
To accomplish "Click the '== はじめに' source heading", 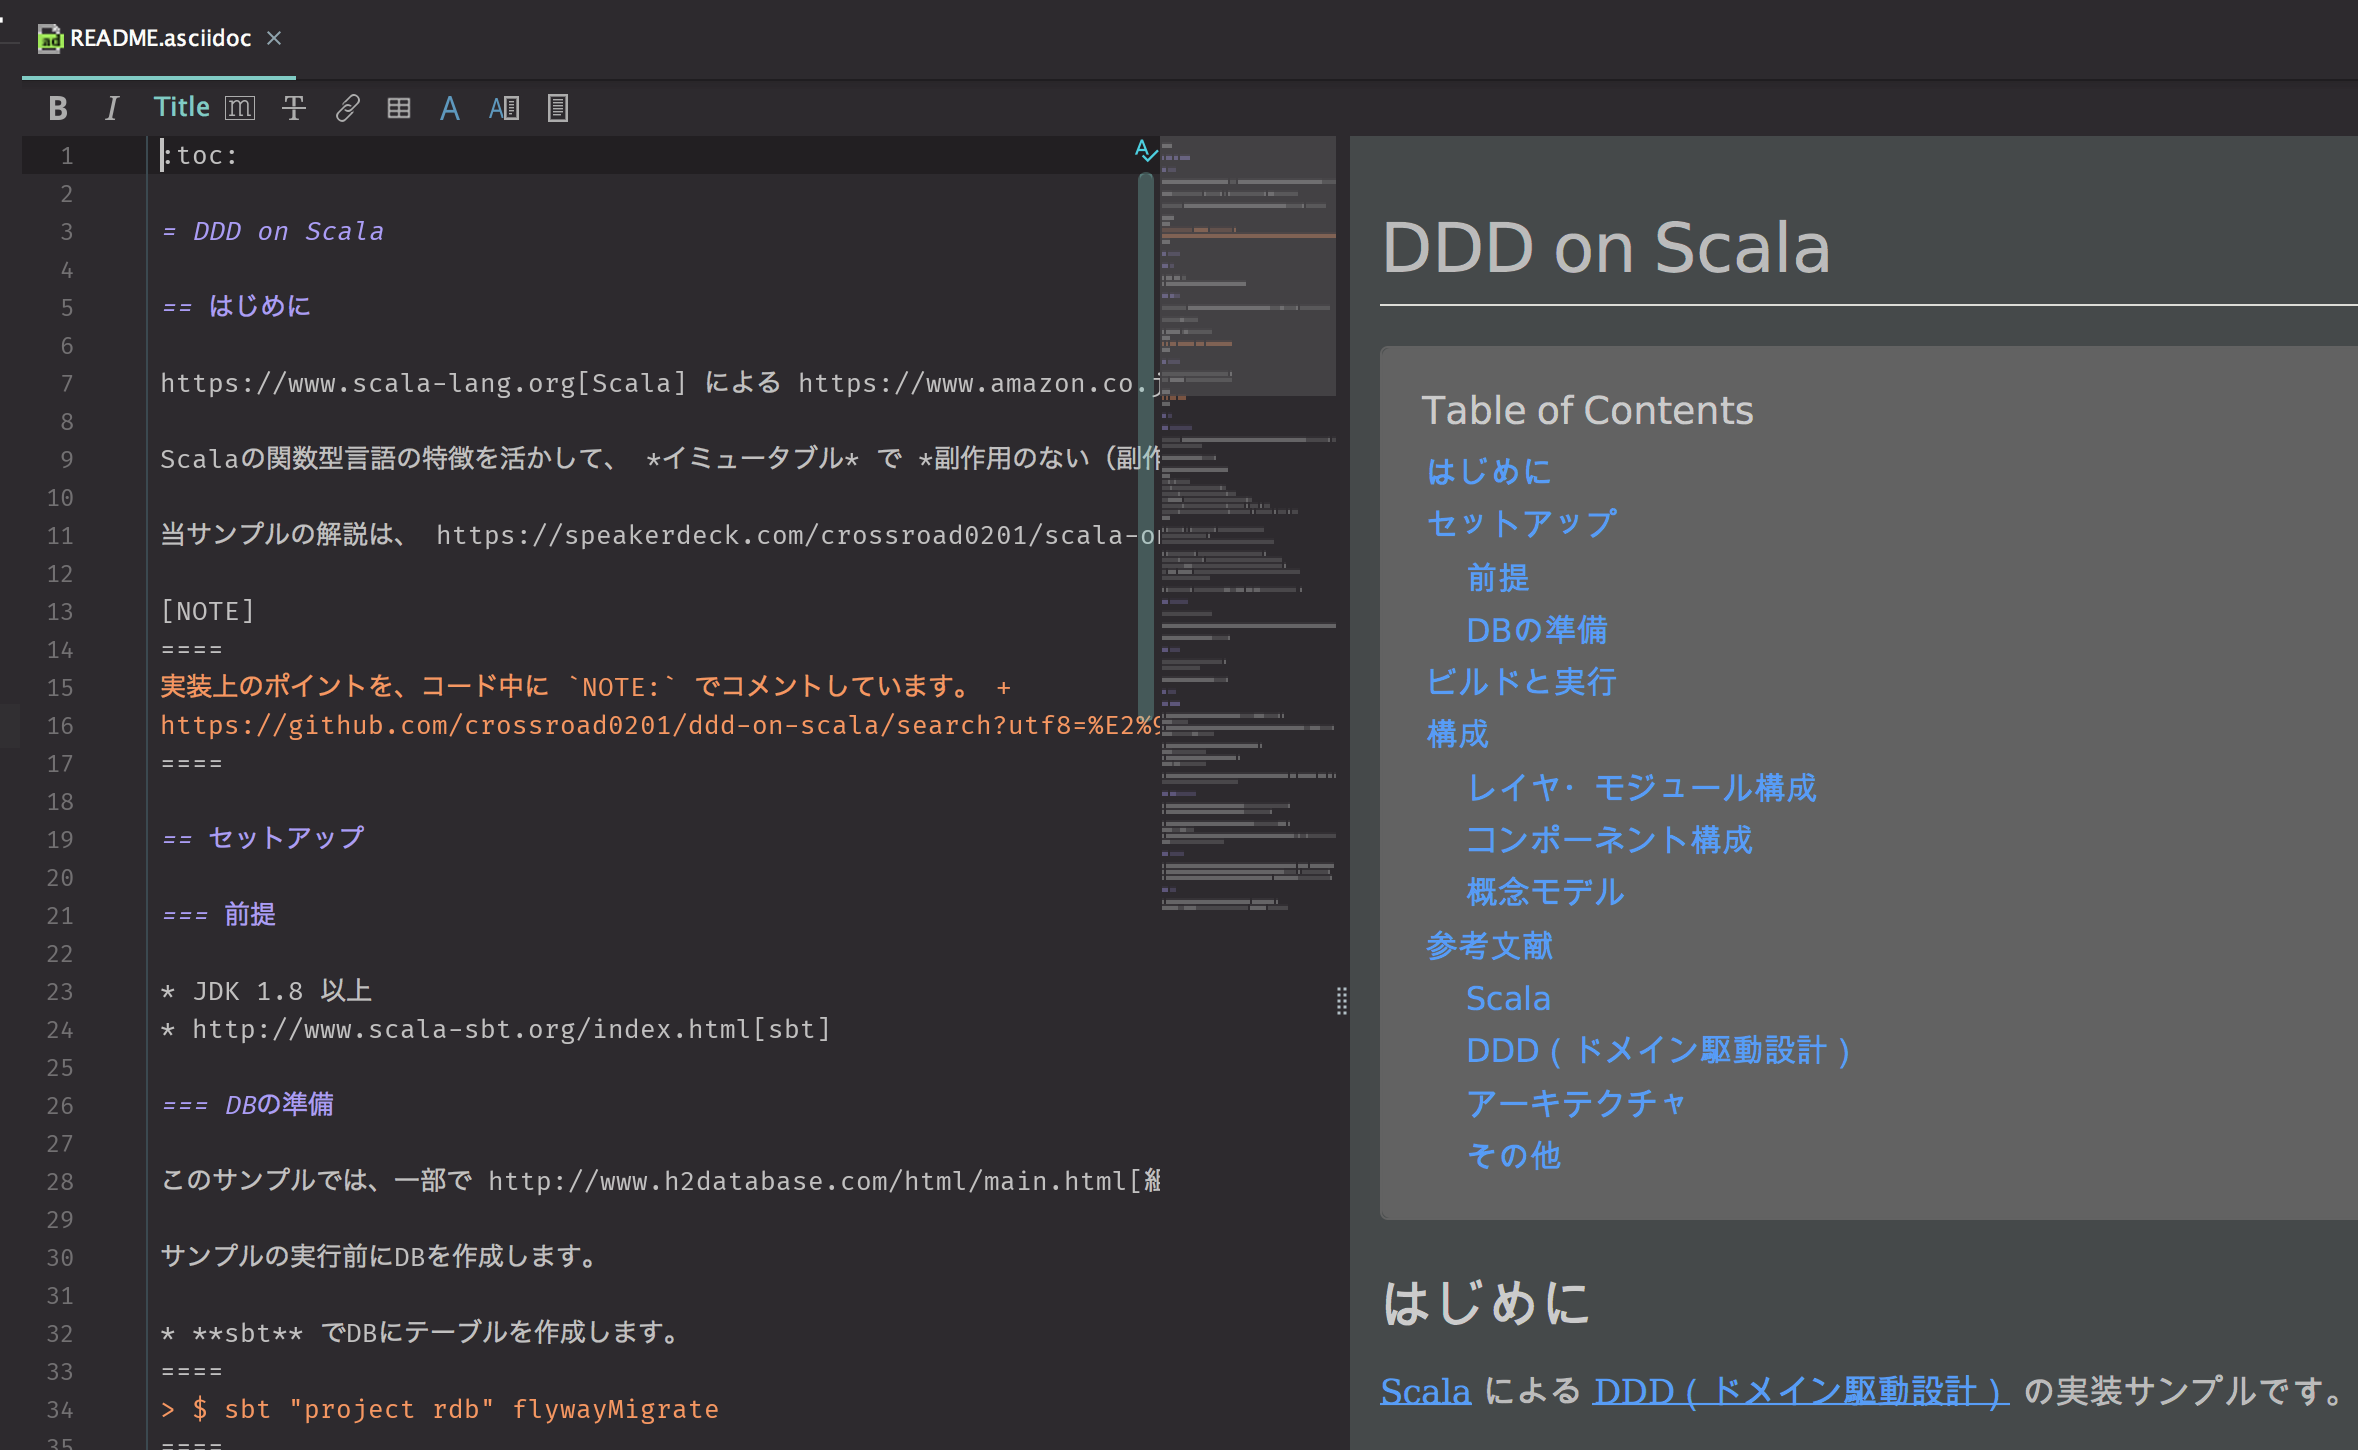I will (x=236, y=306).
